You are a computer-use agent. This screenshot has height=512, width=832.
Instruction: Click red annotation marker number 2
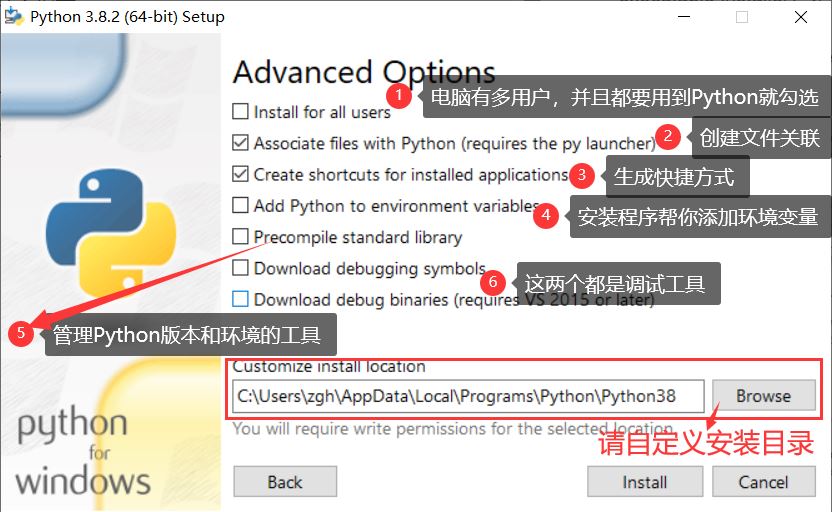(668, 136)
